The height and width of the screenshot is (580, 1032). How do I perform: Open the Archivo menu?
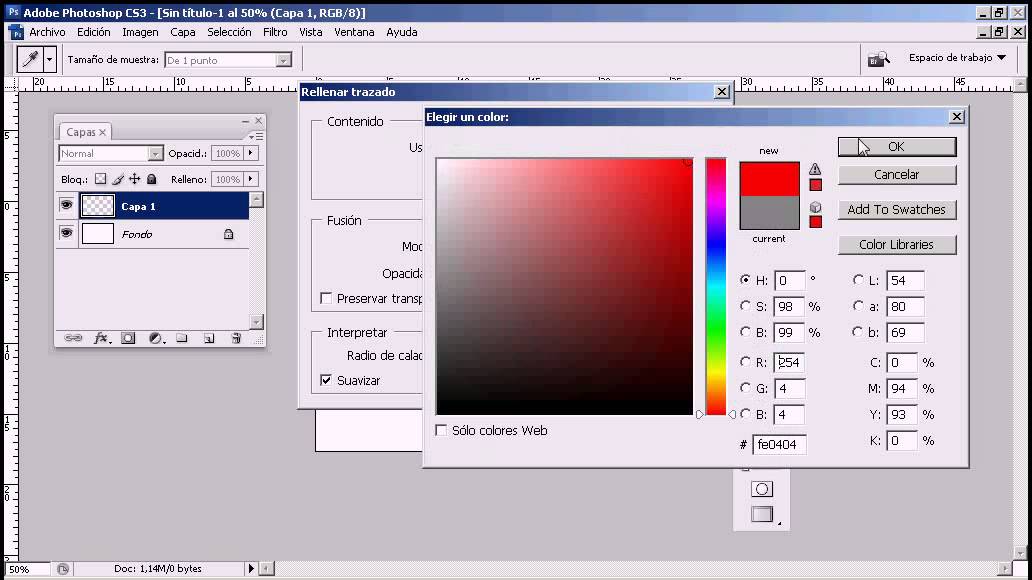pyautogui.click(x=47, y=32)
